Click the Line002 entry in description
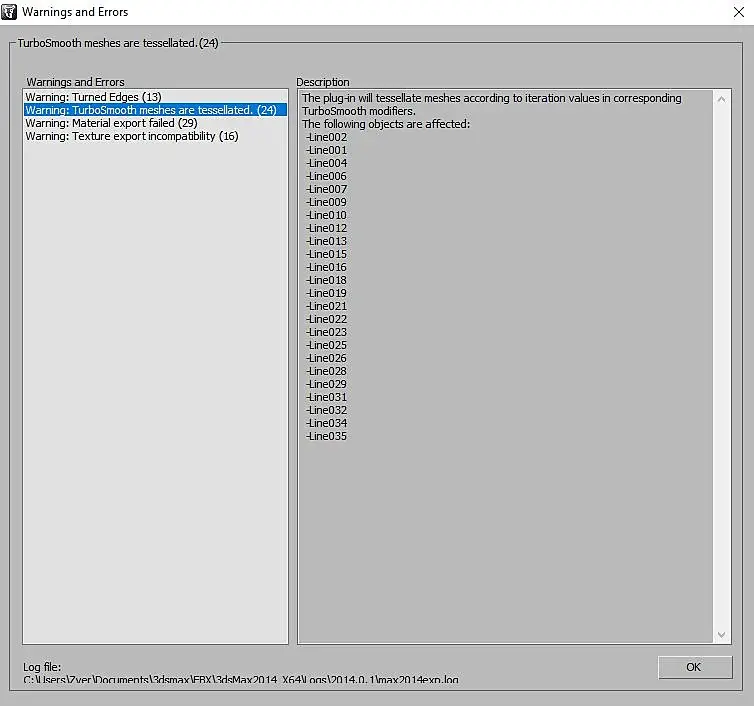 pos(327,137)
